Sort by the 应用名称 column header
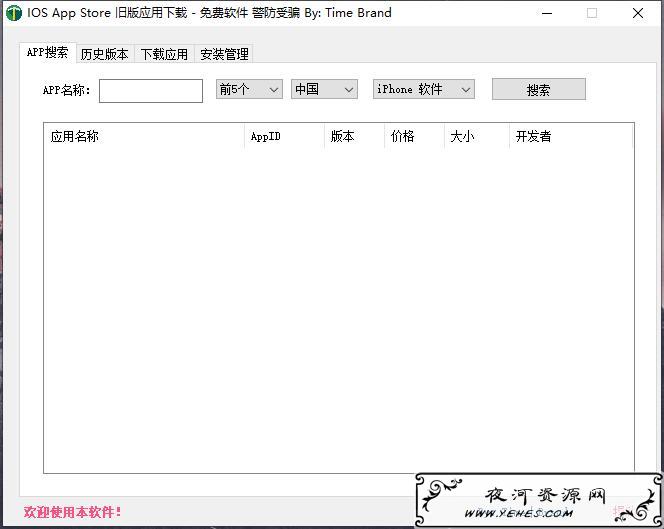Image resolution: width=664 pixels, height=529 pixels. point(144,136)
